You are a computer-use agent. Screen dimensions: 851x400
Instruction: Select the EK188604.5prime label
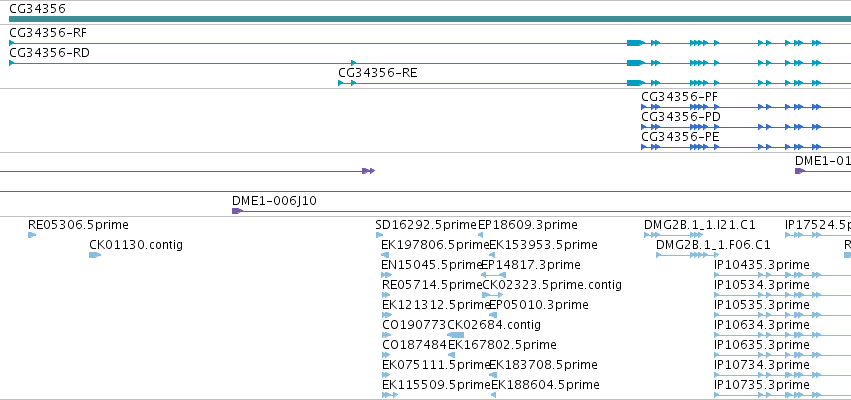(x=545, y=386)
